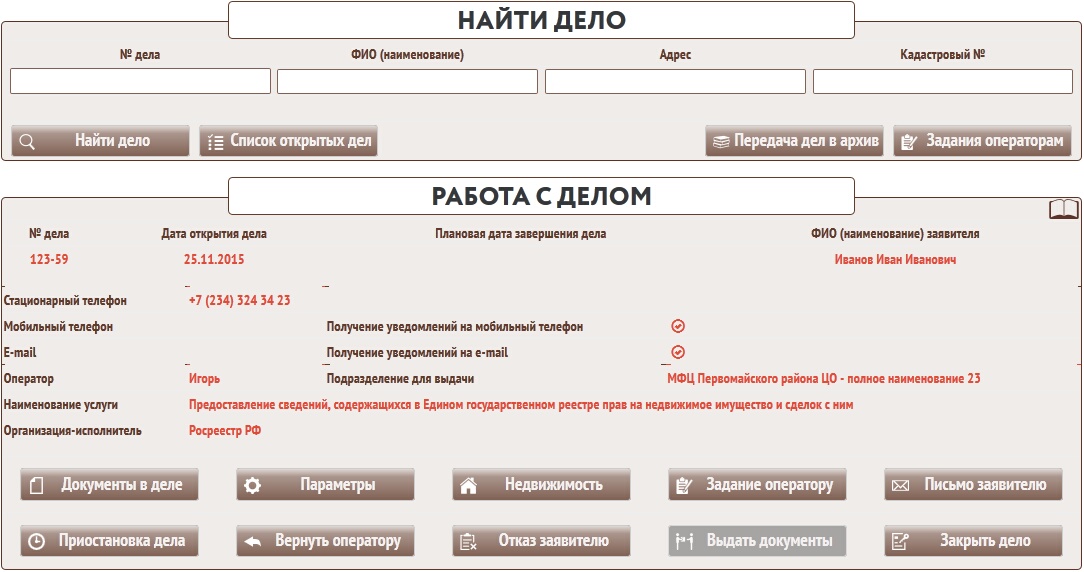Screen dimensions: 1084x572
Task: Click the «Найти дело» search button
Action: (100, 141)
